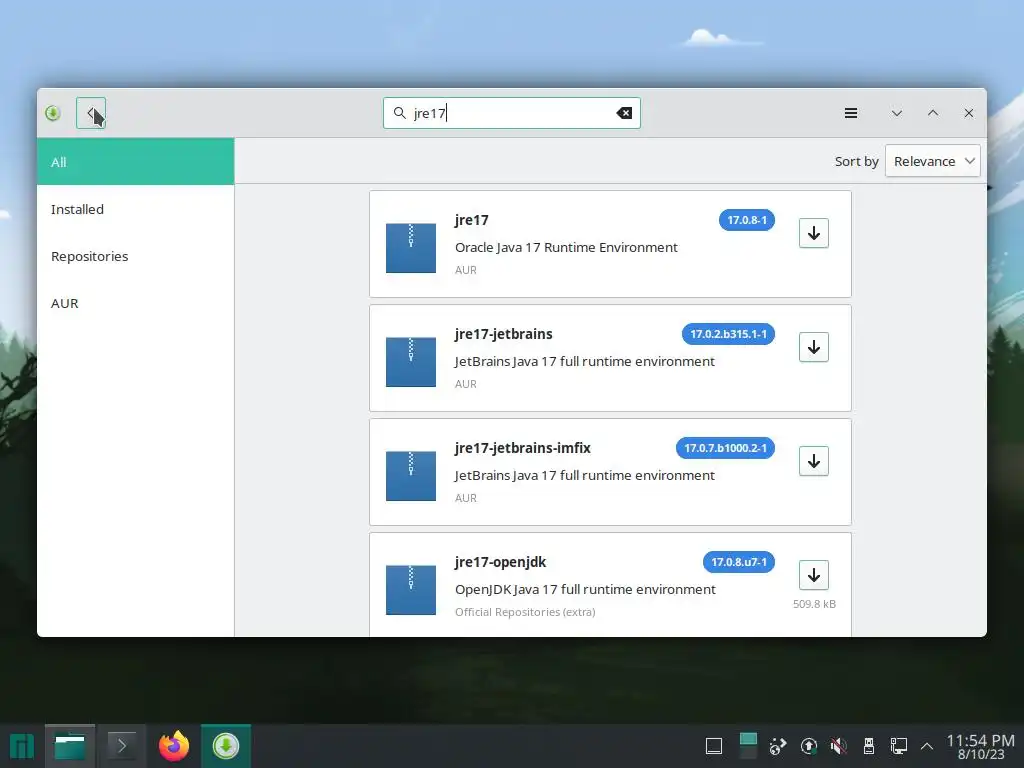Install the jre17 package via download arrow

814,233
